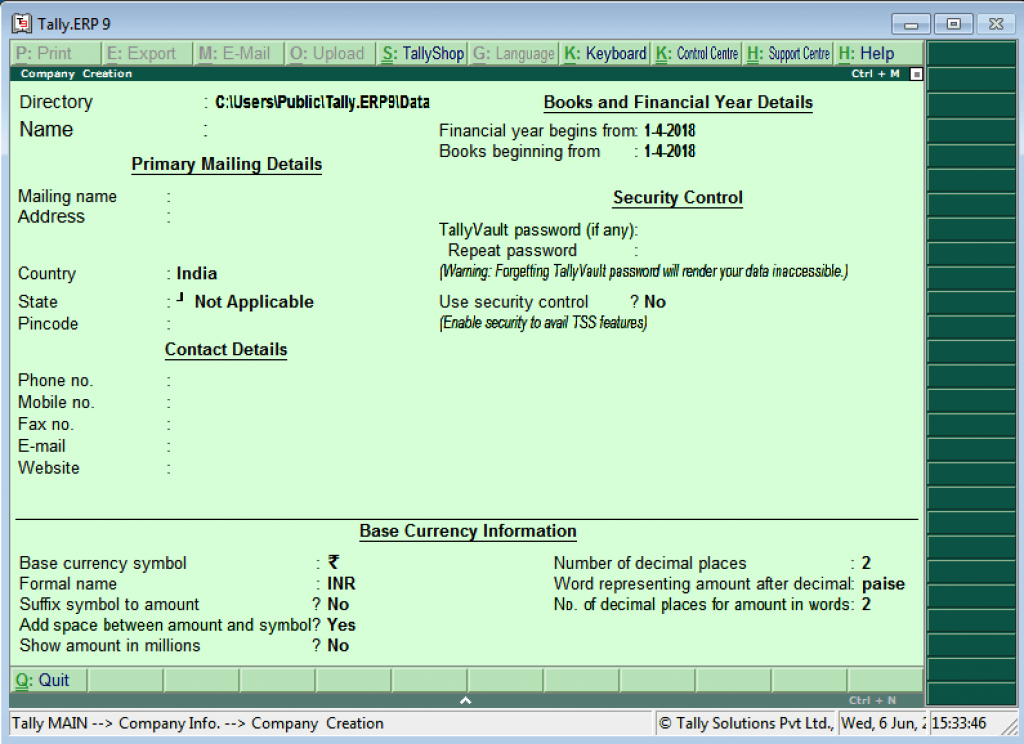
Task: Toggle the Use security control value
Action: click(655, 302)
